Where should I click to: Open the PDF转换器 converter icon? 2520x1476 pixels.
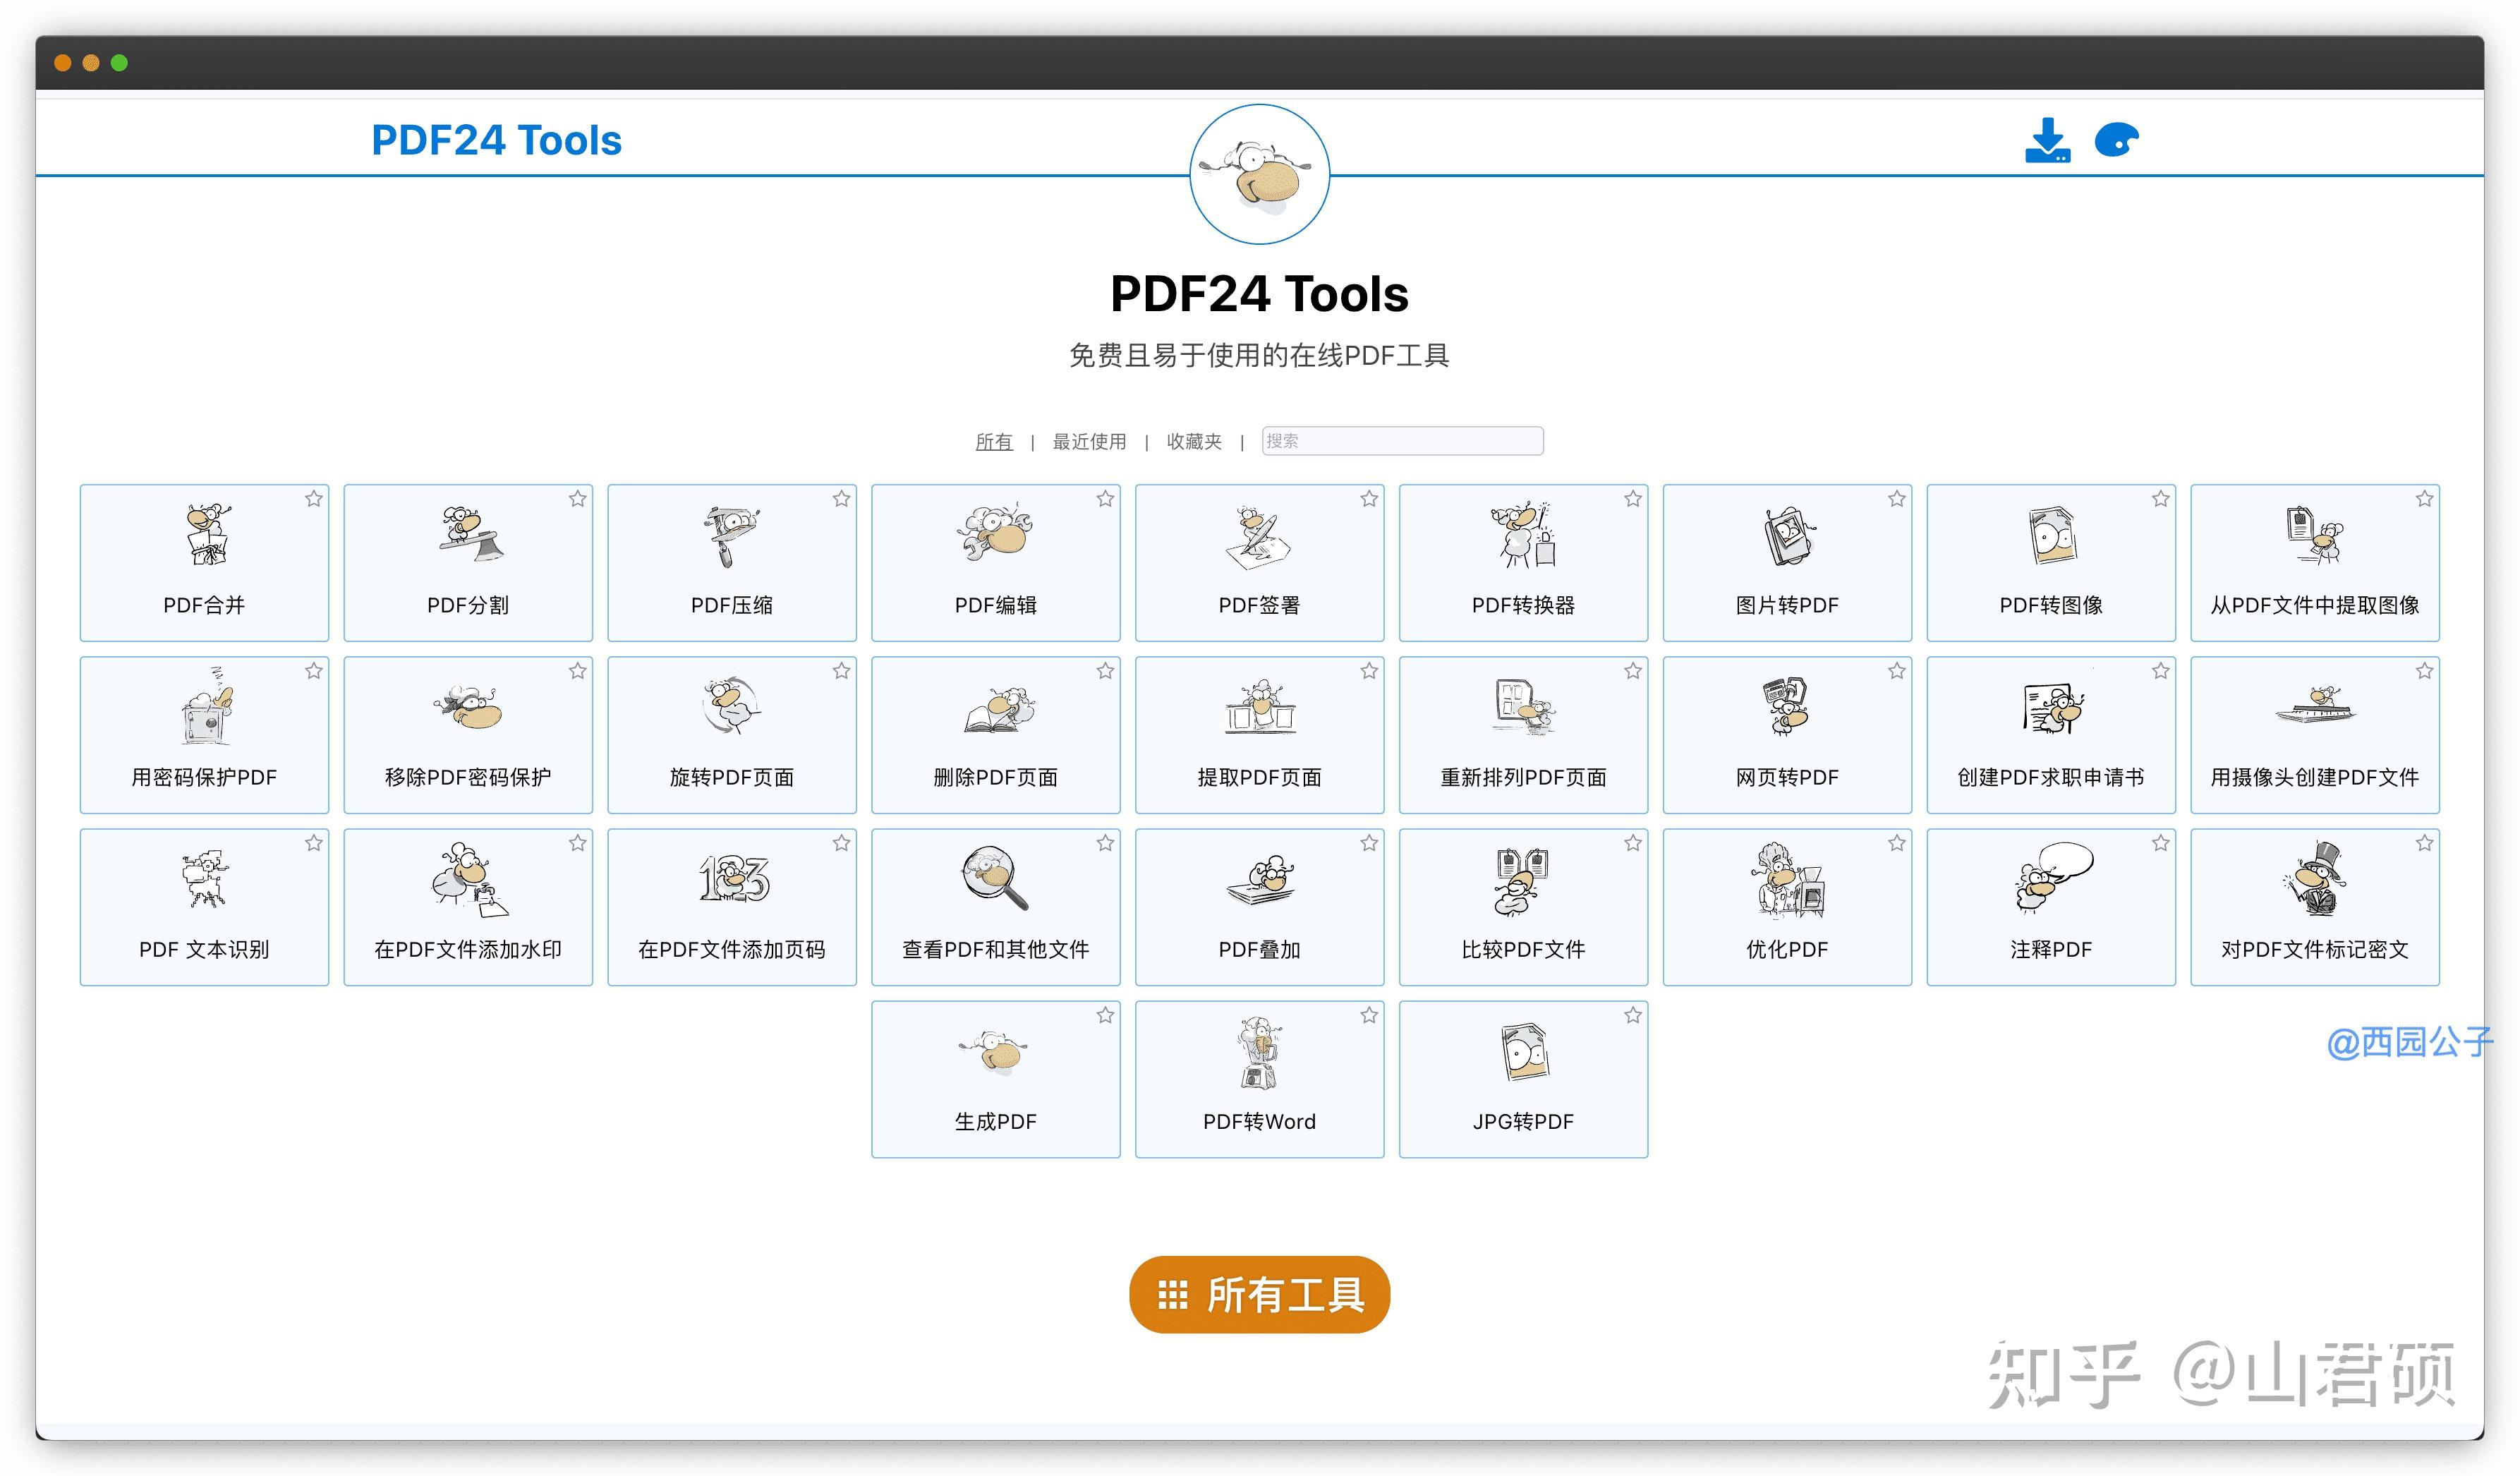tap(1523, 535)
